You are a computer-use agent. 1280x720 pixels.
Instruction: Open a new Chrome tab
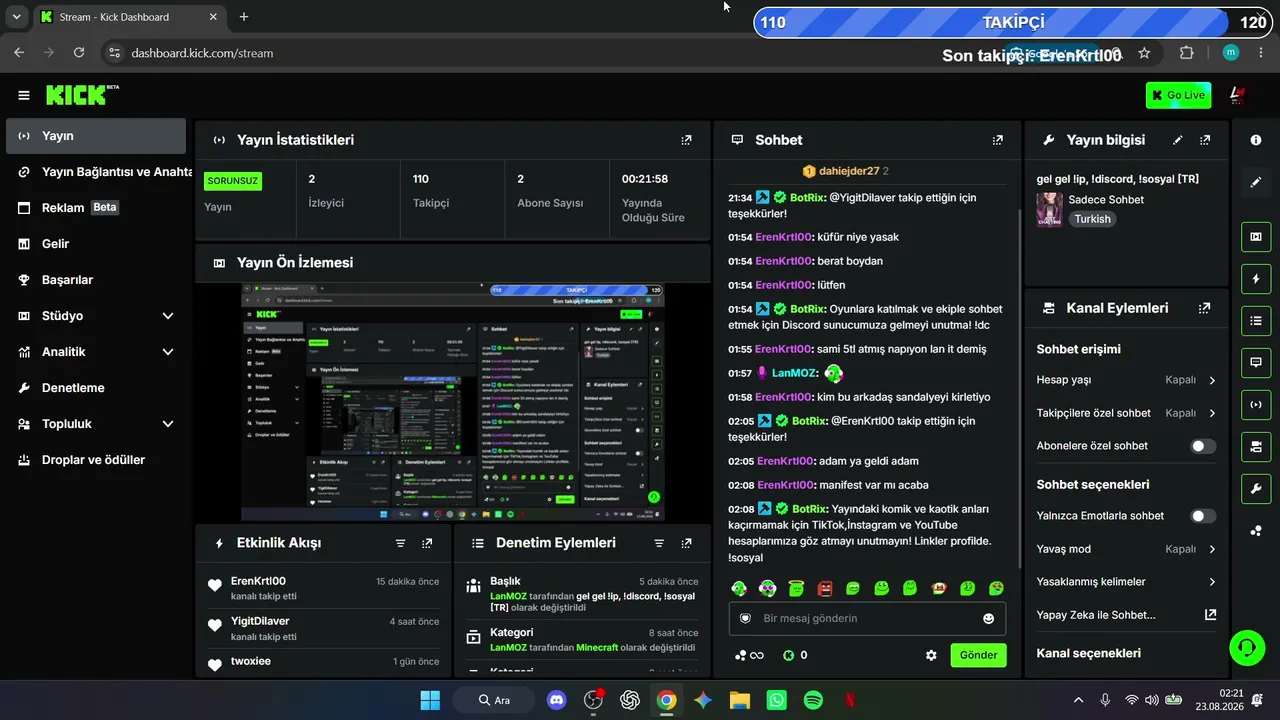point(244,17)
